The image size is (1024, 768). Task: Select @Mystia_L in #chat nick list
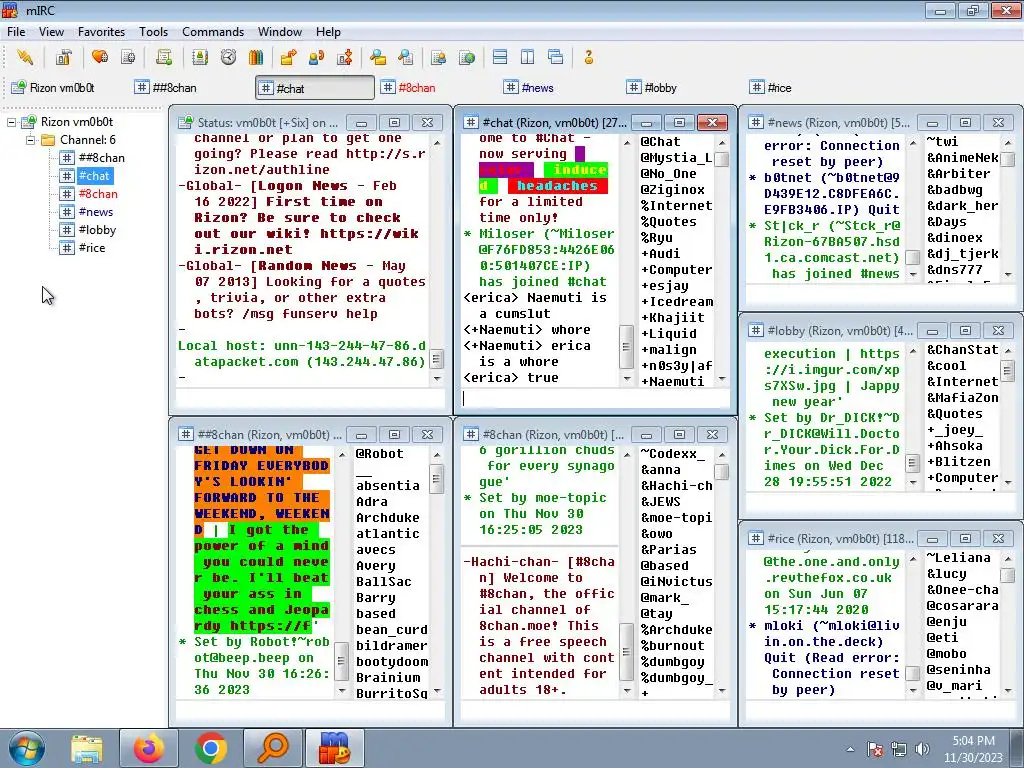coord(676,157)
